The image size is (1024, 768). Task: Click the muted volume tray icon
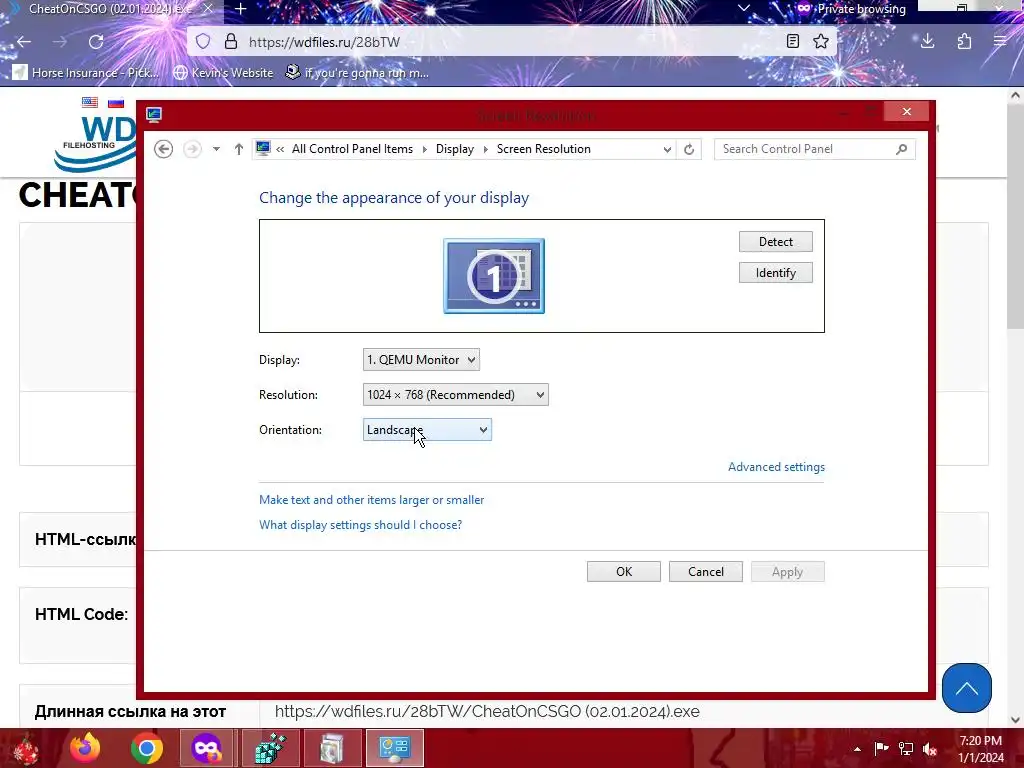pos(929,748)
